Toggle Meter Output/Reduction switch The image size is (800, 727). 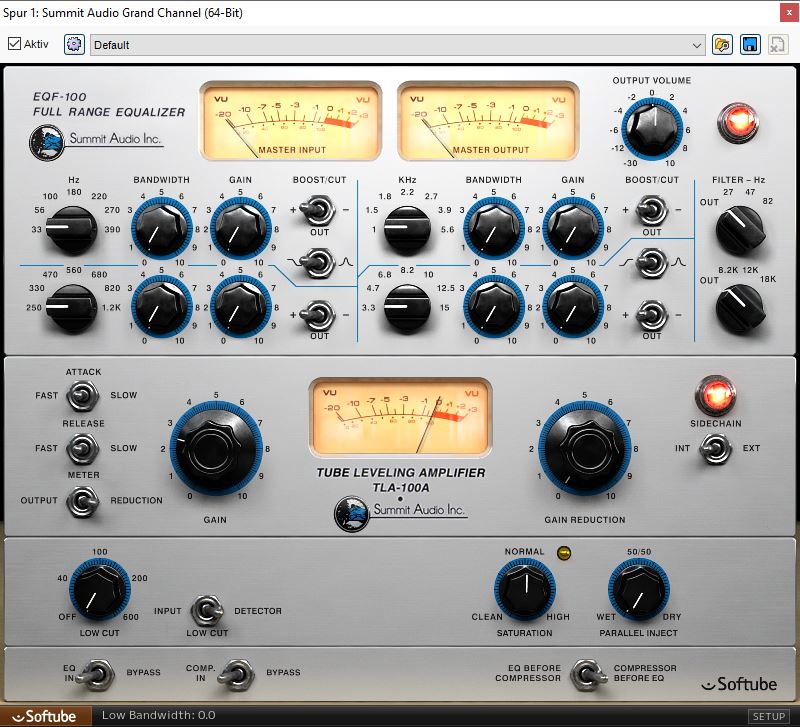coord(83,501)
